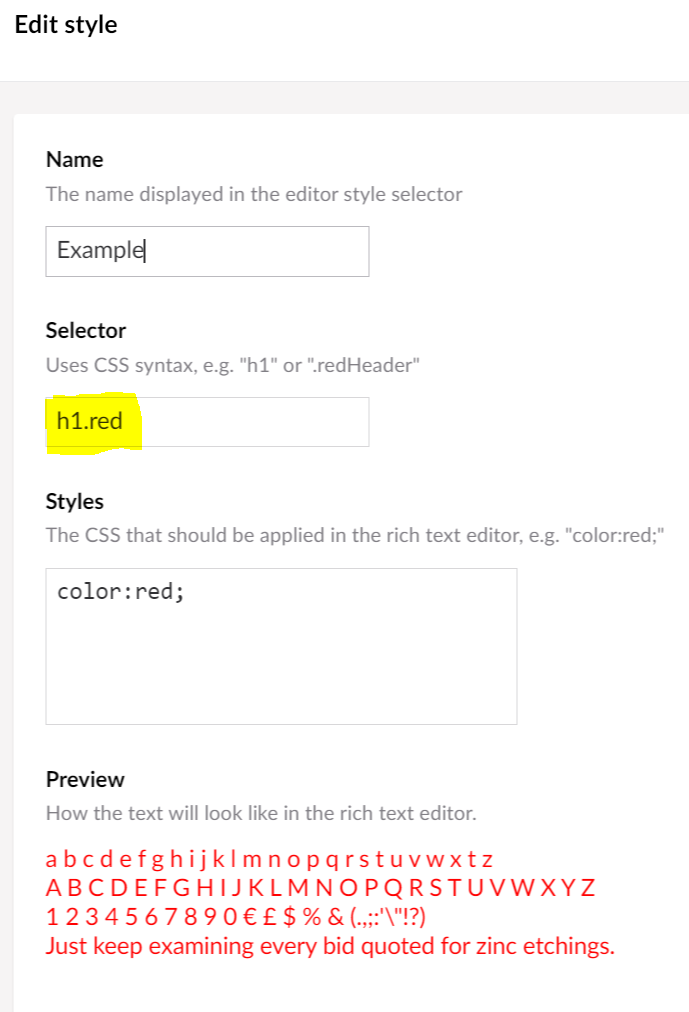
Task: Click the 'Selector' field label
Action: [x=82, y=330]
